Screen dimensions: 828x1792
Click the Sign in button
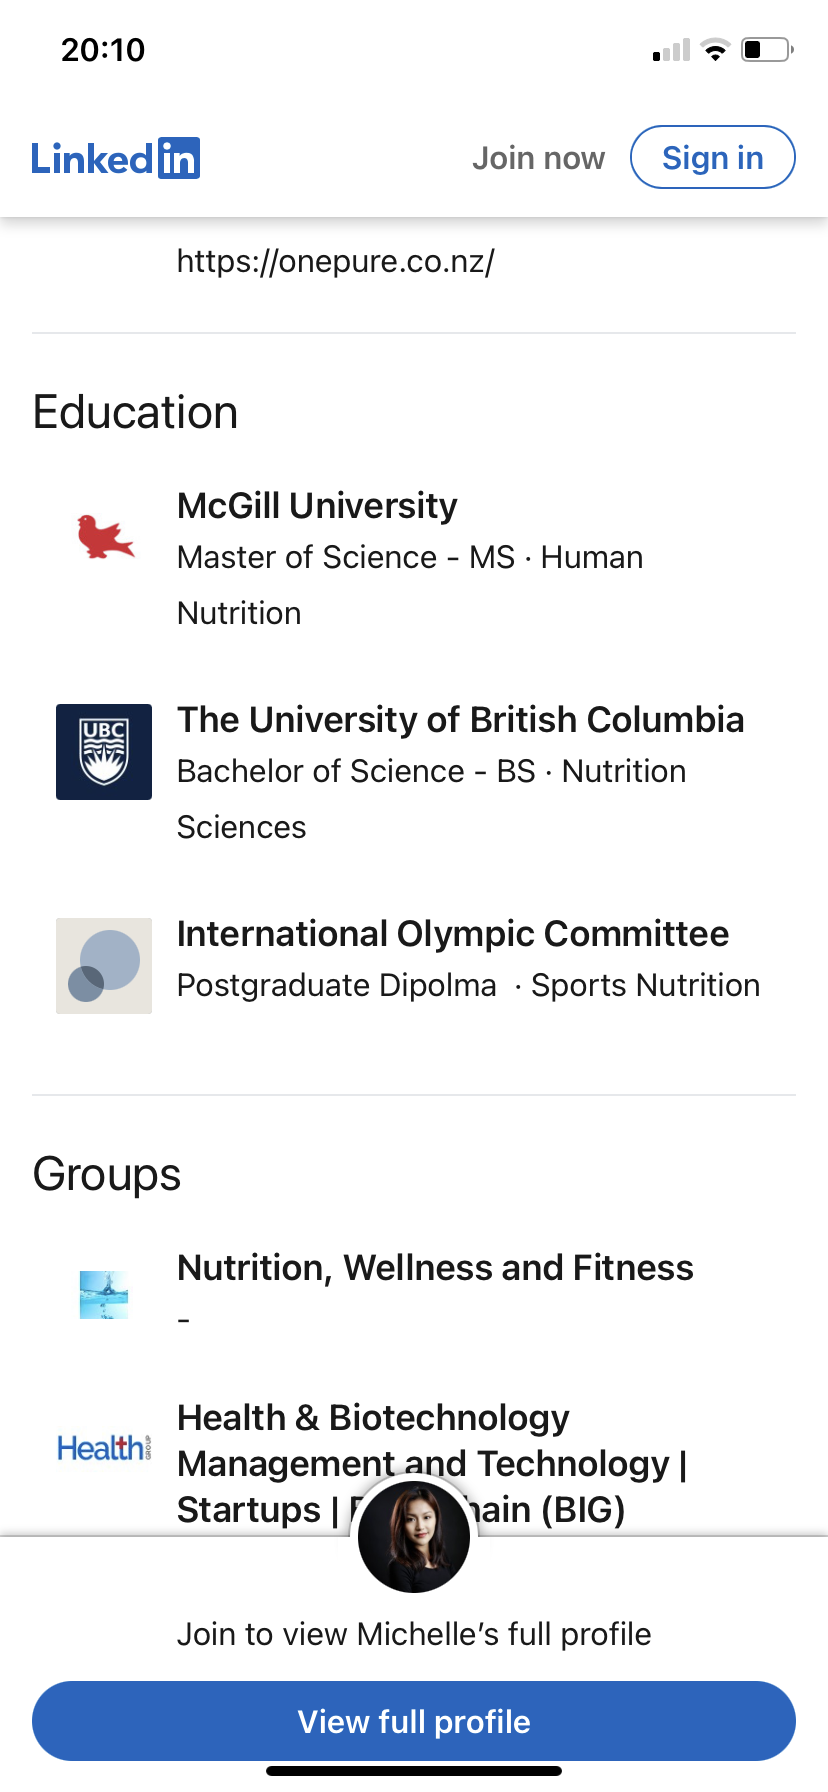point(713,157)
